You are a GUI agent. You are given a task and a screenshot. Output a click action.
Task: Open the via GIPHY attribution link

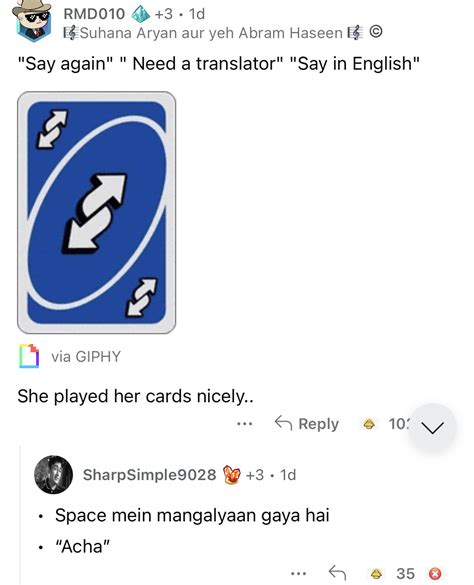click(x=86, y=357)
